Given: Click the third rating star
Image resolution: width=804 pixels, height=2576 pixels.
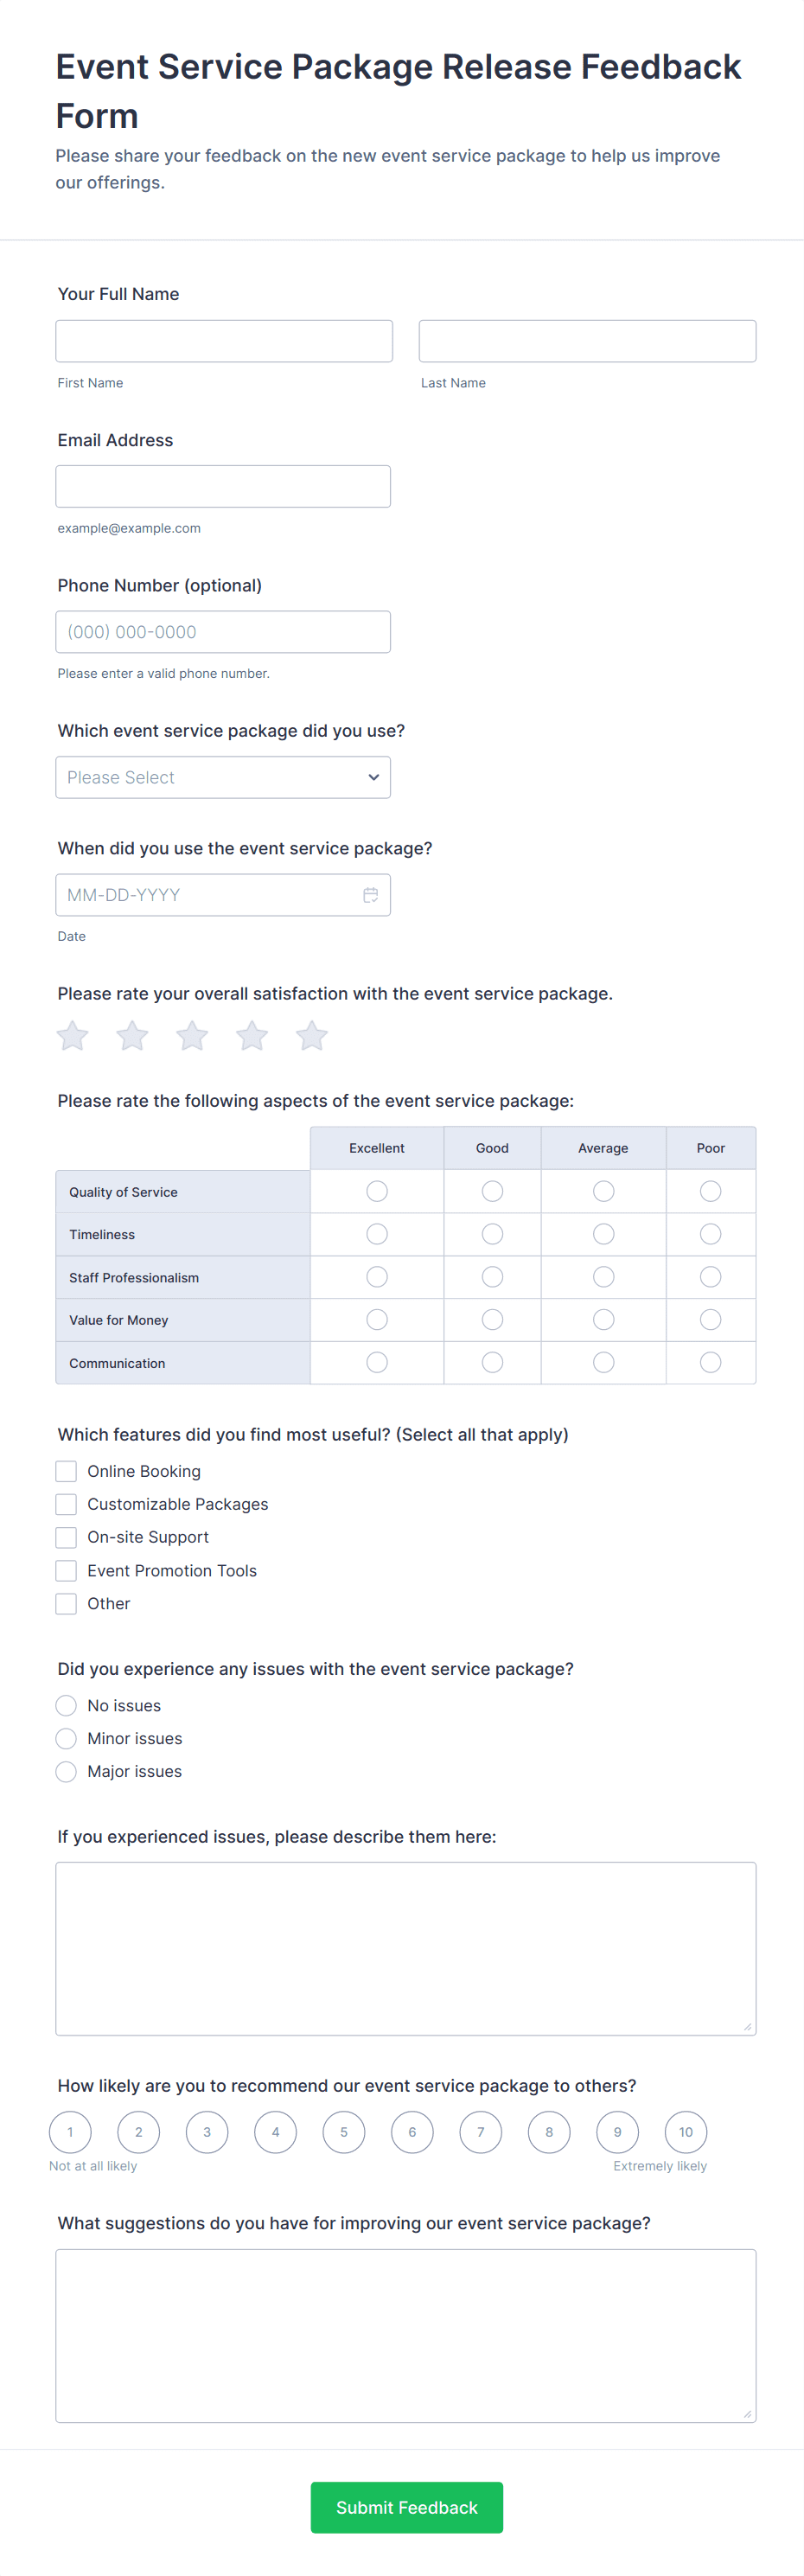Looking at the screenshot, I should [192, 1036].
